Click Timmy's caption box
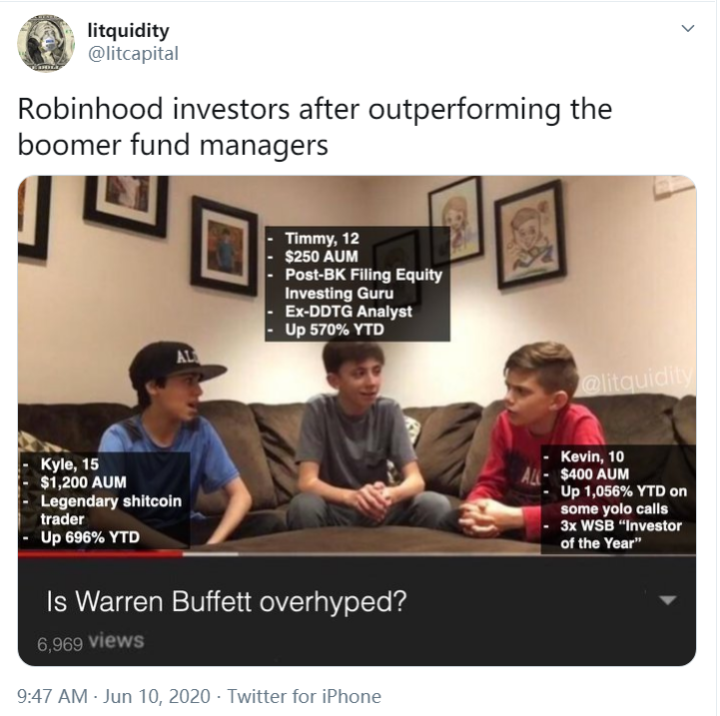This screenshot has height=716, width=720. 357,284
